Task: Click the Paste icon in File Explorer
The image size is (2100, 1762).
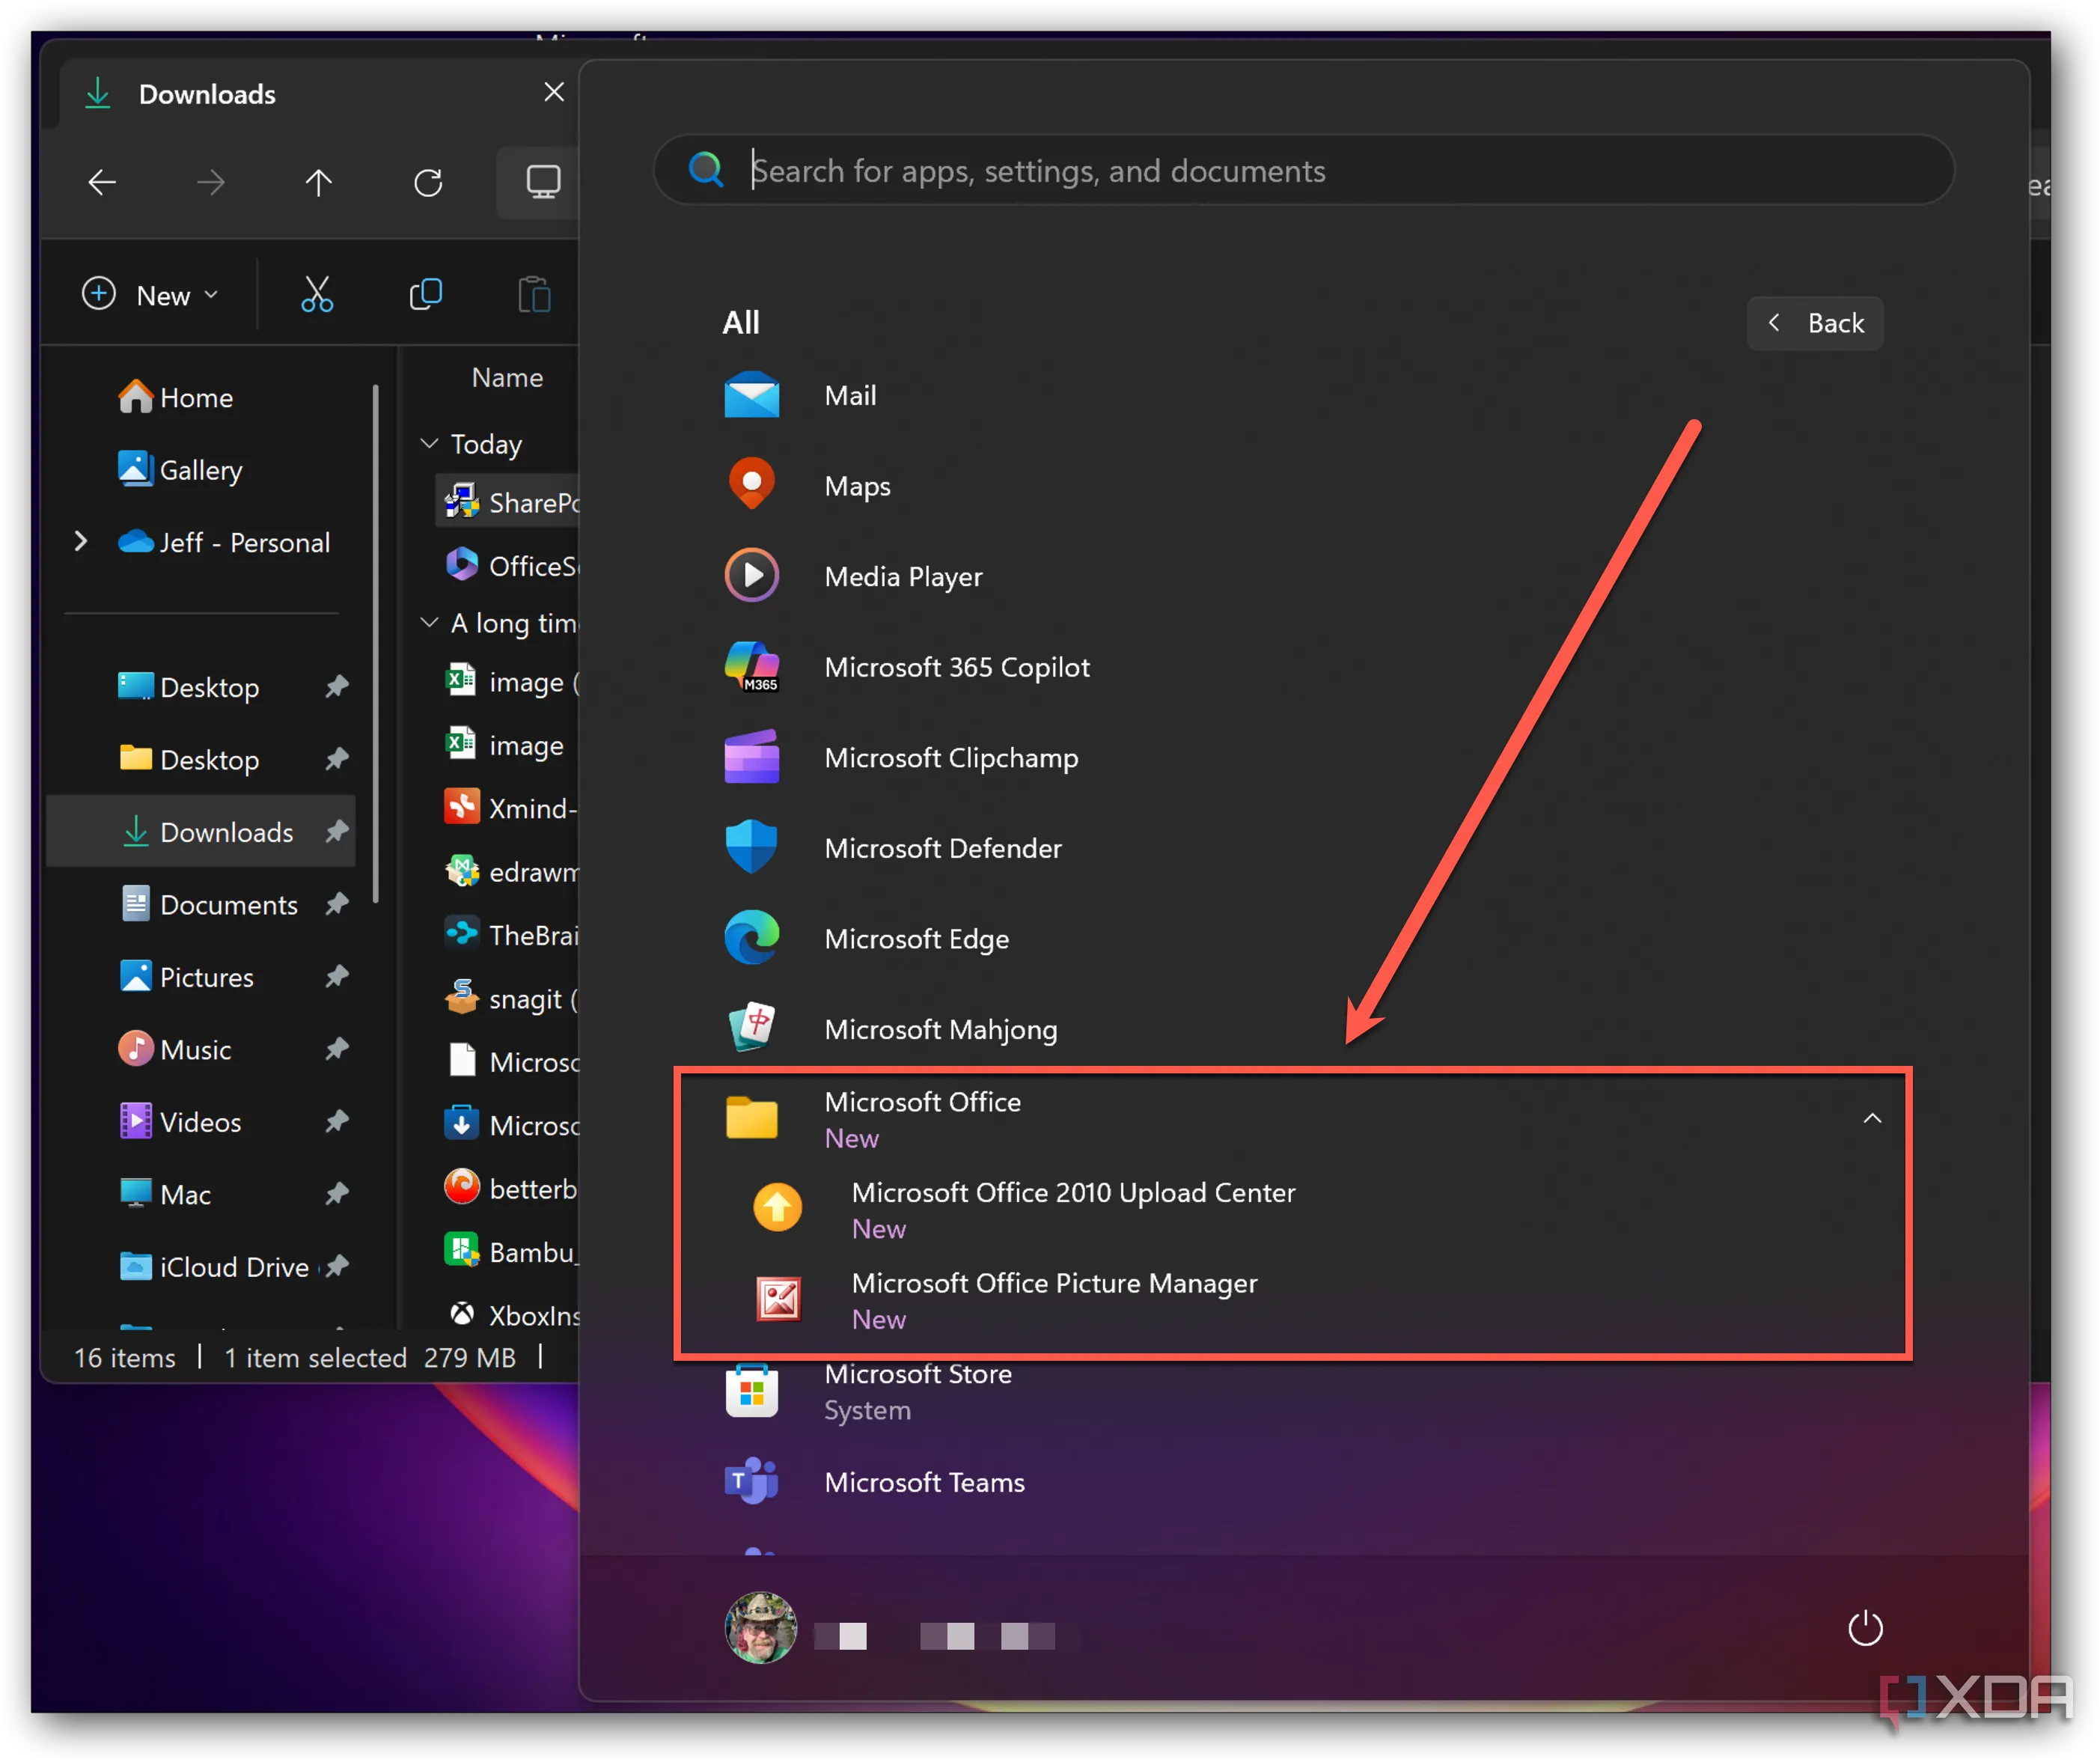Action: point(534,295)
